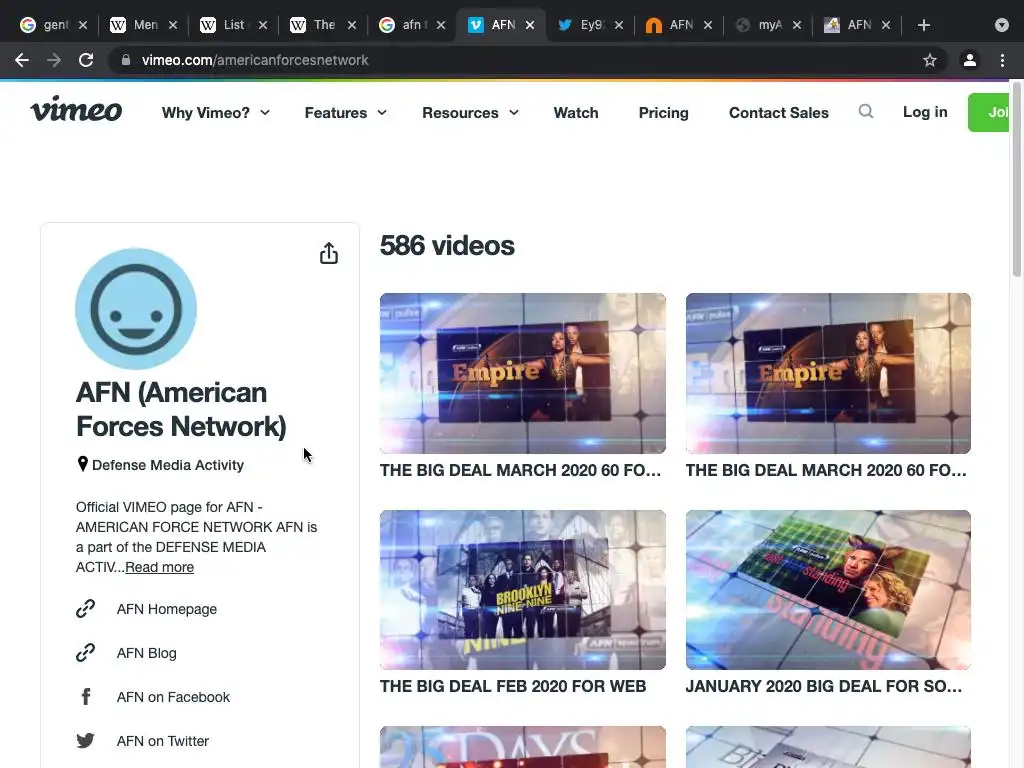The height and width of the screenshot is (768, 1024).
Task: Open first Empire Big Deal March thumbnail
Action: [522, 373]
